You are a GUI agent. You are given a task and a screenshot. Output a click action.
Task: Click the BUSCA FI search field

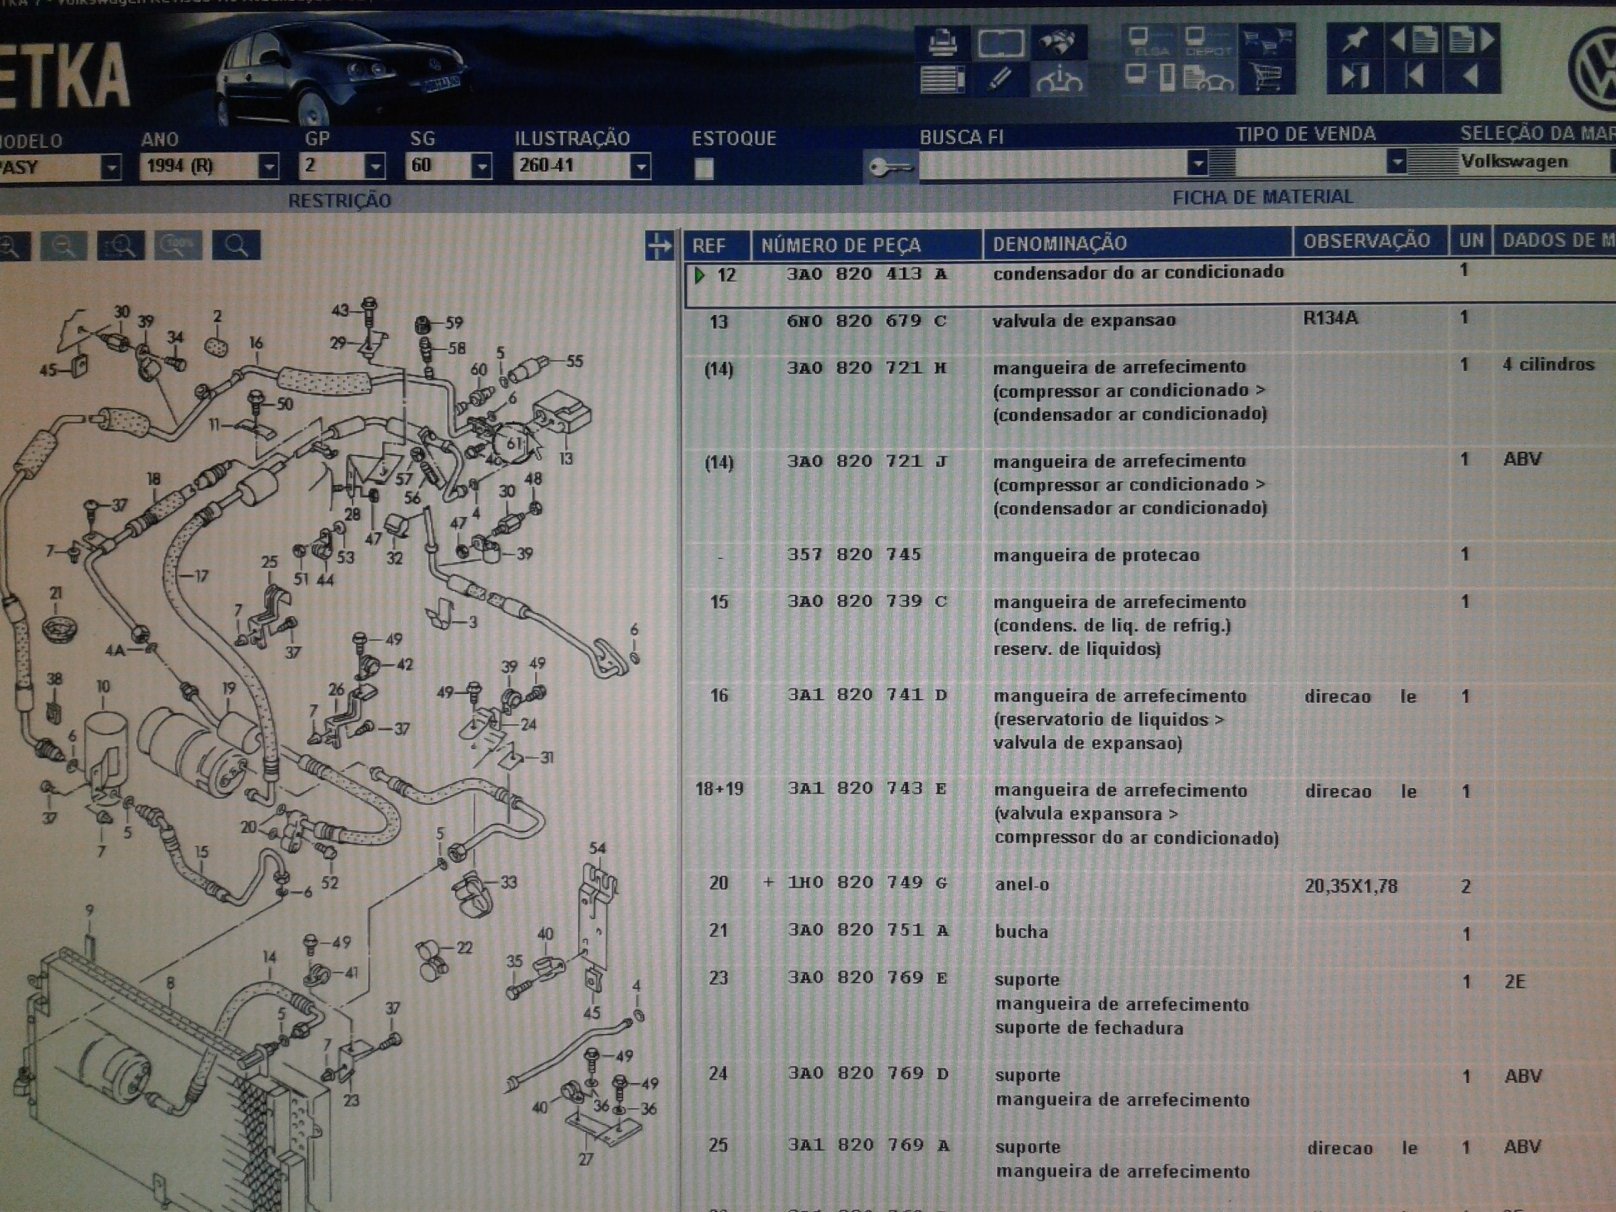coord(1052,164)
